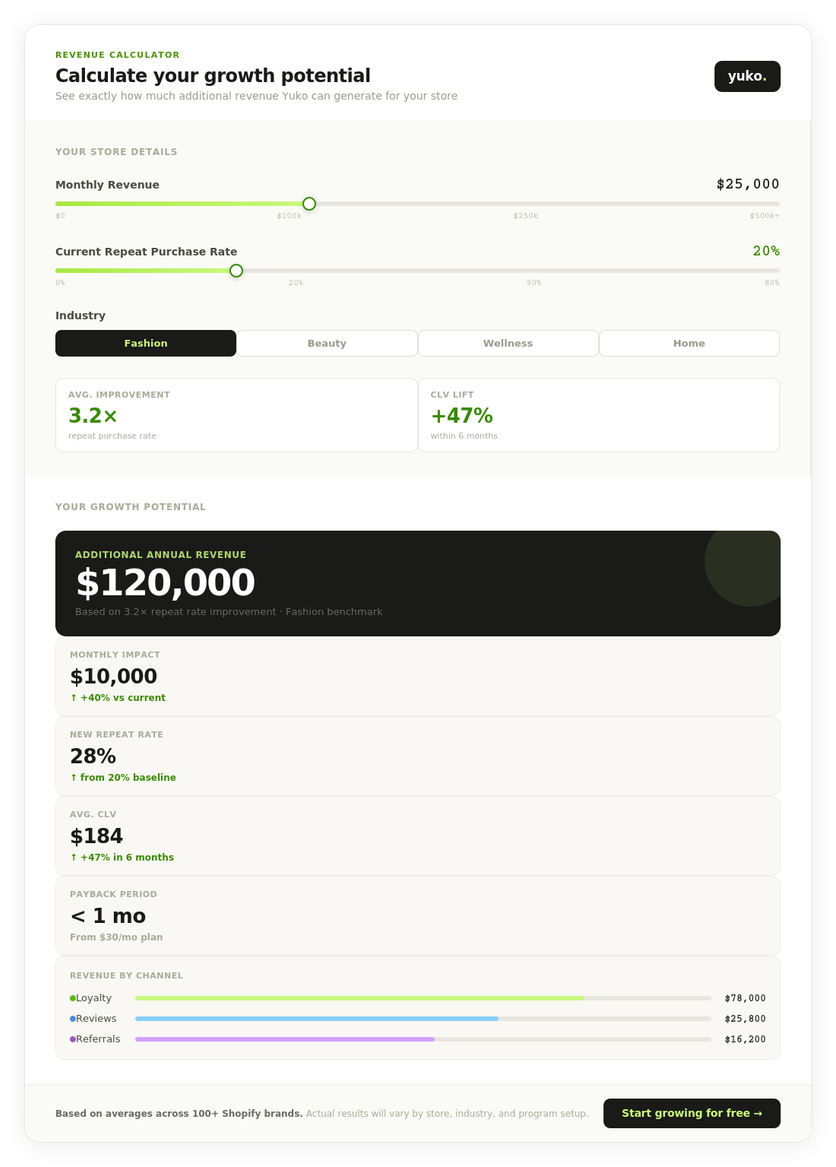Click the yuko logo badge
This screenshot has width=836, height=1167.
pyautogui.click(x=746, y=75)
